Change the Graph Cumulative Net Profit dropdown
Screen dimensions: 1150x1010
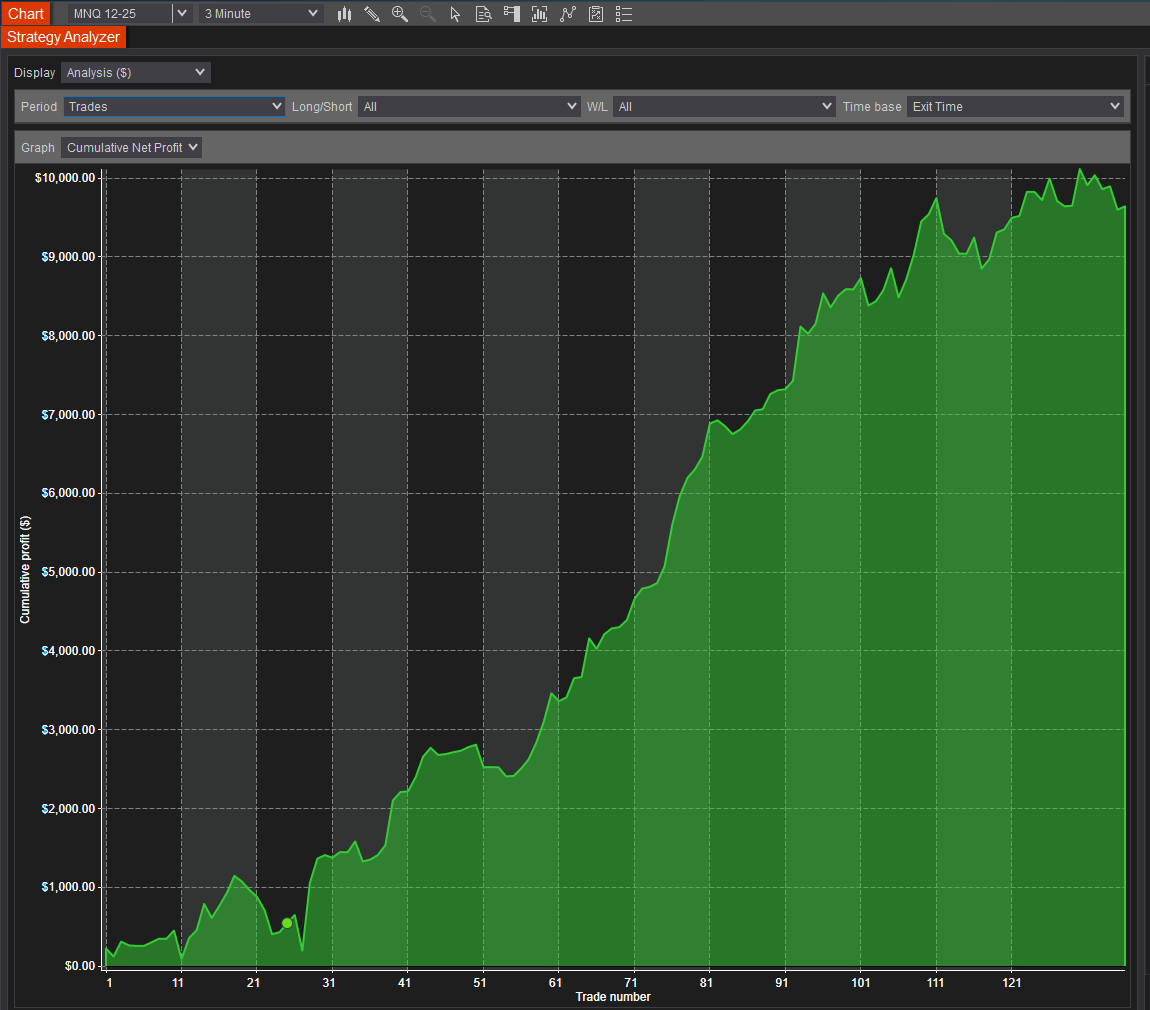pyautogui.click(x=131, y=148)
